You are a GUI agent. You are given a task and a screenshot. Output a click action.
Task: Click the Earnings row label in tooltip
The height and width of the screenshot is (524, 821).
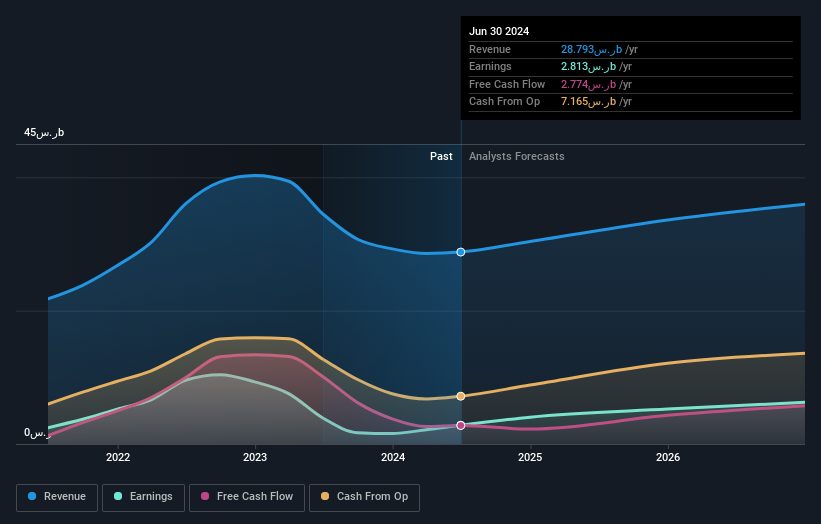click(x=490, y=66)
